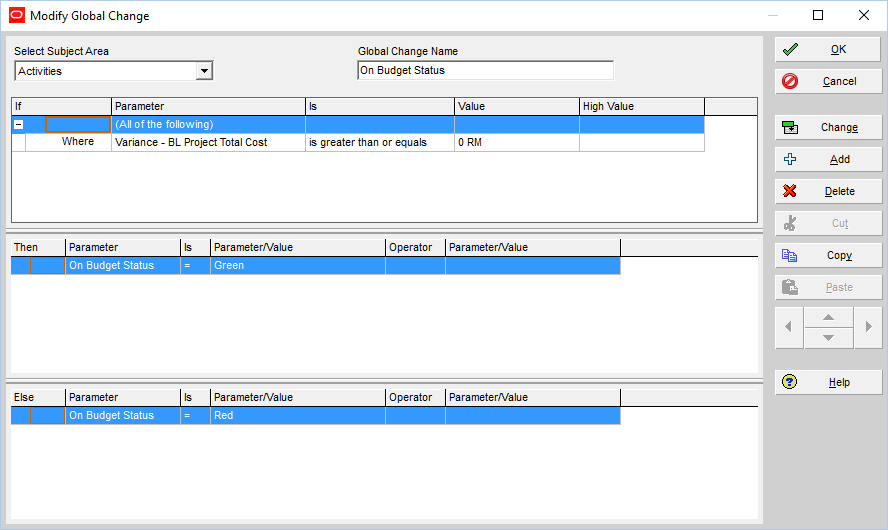The image size is (888, 530).
Task: Shift row left using left arrow
Action: click(789, 327)
